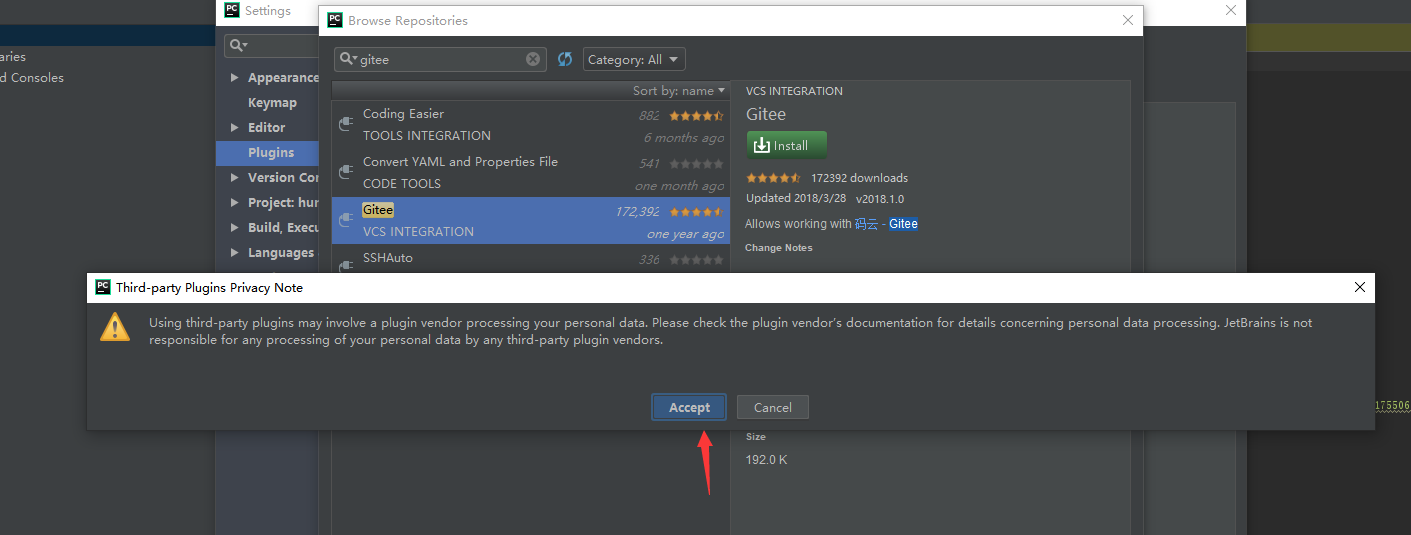Click the v2018.1.0 version text
This screenshot has width=1411, height=535.
[880, 198]
